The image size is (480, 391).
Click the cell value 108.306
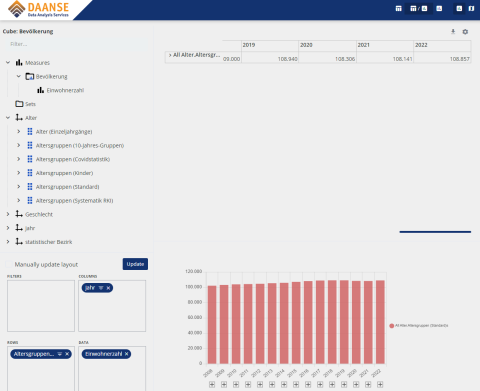(x=345, y=59)
